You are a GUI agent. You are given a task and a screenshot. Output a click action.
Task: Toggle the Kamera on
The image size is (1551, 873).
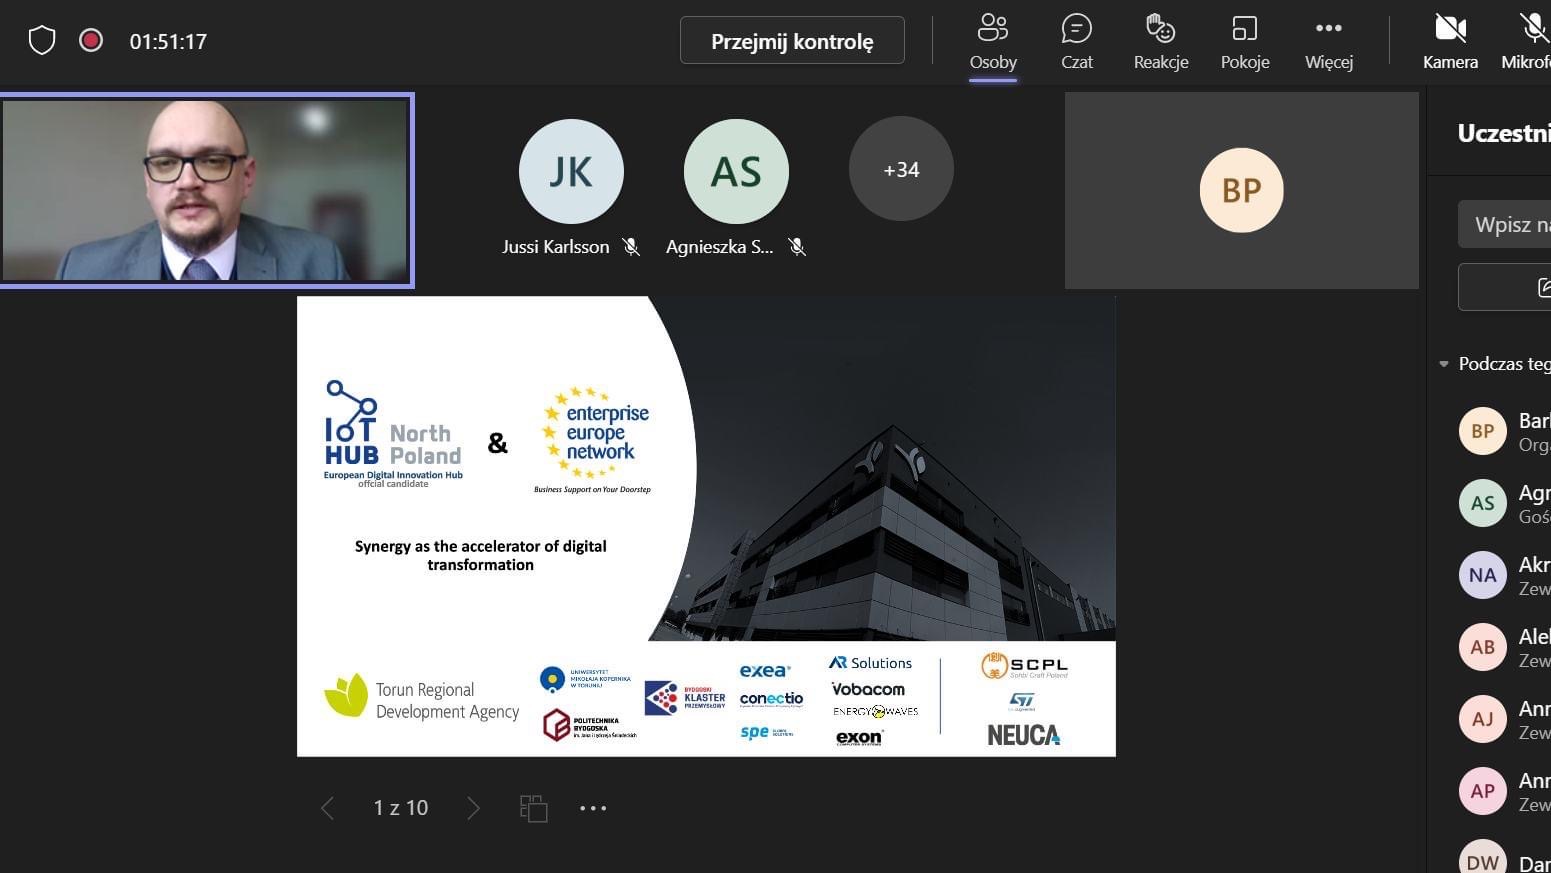pos(1449,42)
